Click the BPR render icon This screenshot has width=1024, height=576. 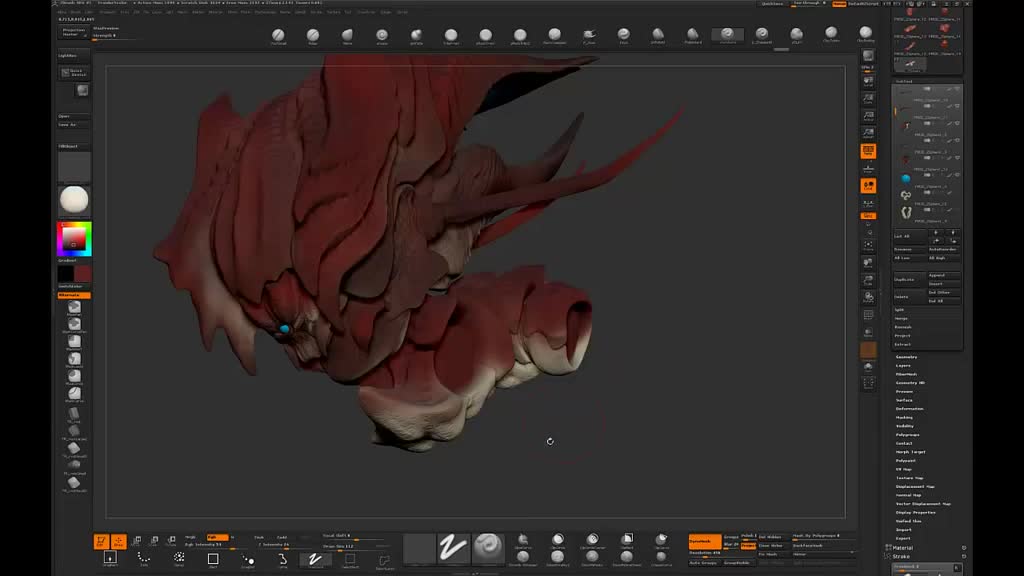click(x=868, y=56)
